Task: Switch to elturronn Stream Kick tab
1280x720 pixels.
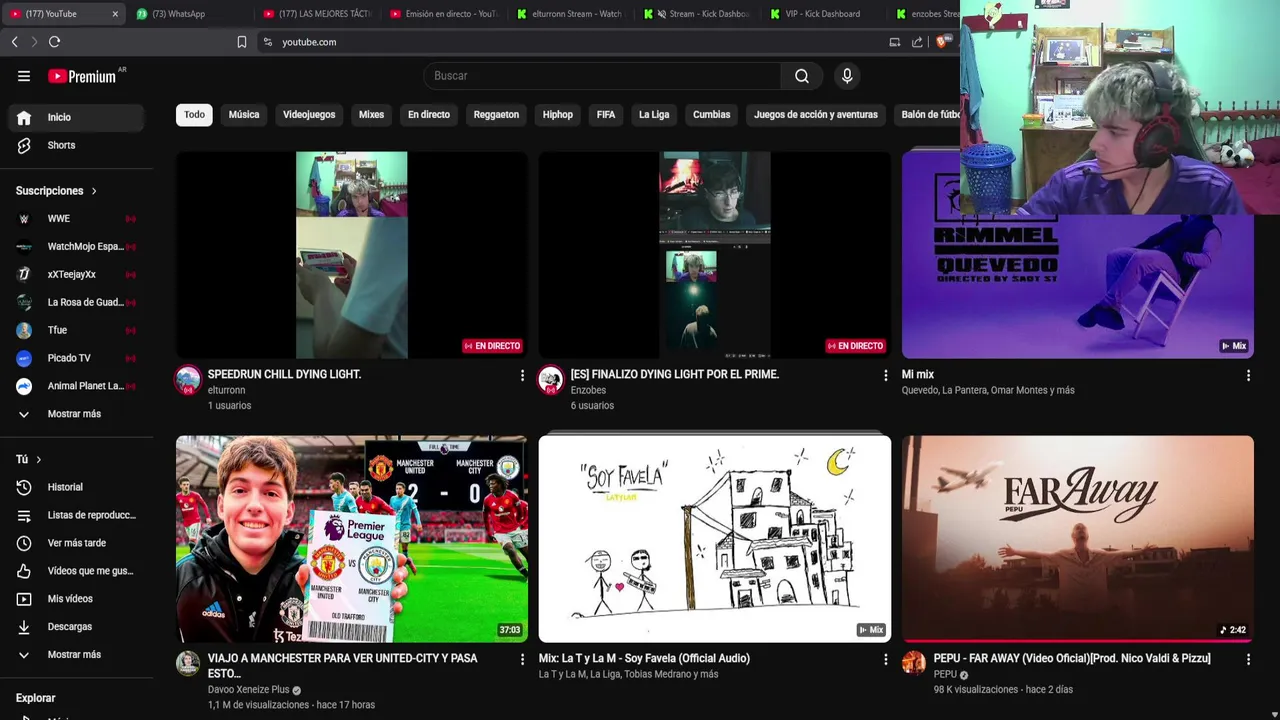Action: point(572,14)
